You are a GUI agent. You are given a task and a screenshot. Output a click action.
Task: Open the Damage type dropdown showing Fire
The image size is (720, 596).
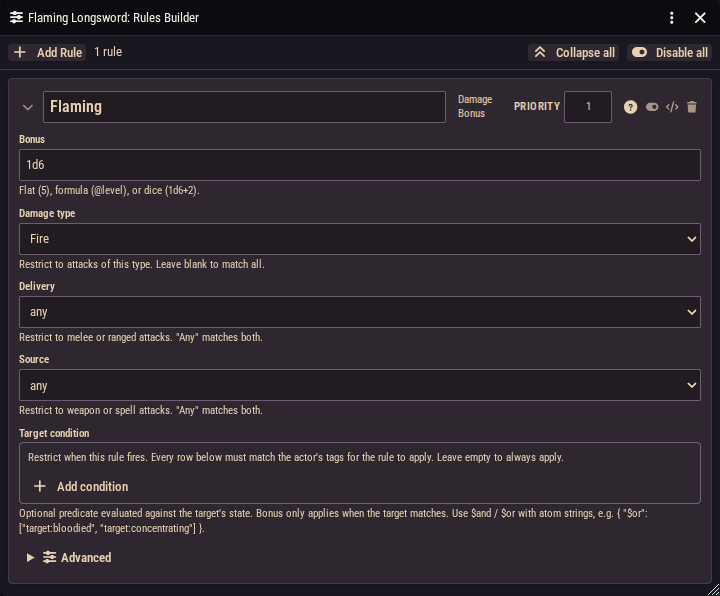pos(360,239)
